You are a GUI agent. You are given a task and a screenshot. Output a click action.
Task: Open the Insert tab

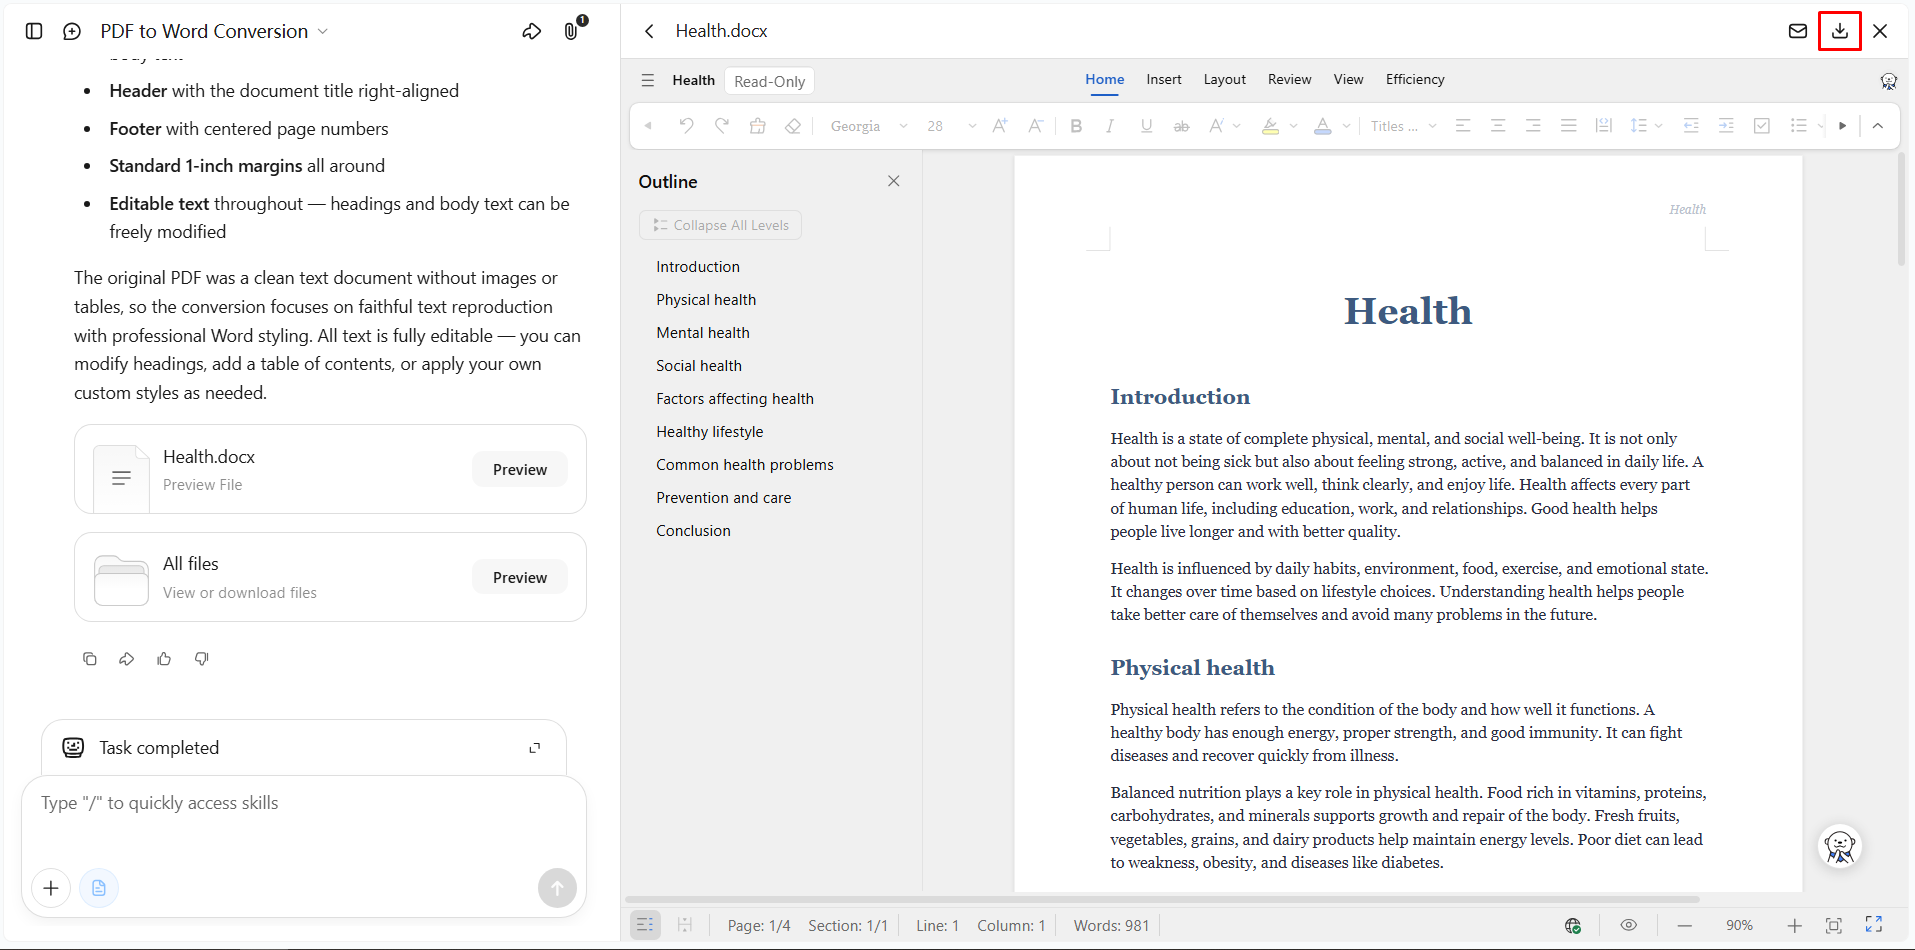click(1164, 80)
